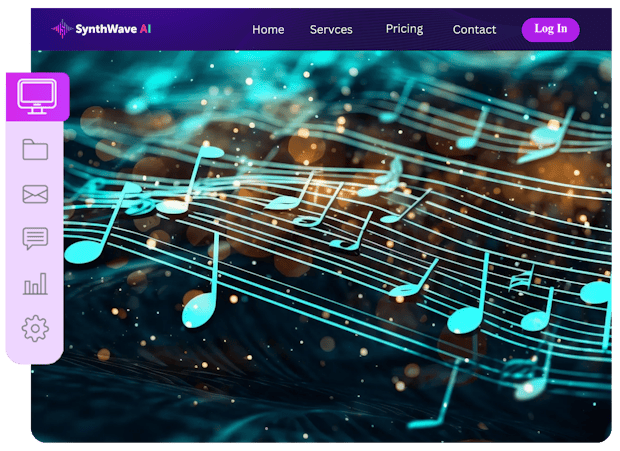Click the chat bubble messages icon

click(35, 238)
